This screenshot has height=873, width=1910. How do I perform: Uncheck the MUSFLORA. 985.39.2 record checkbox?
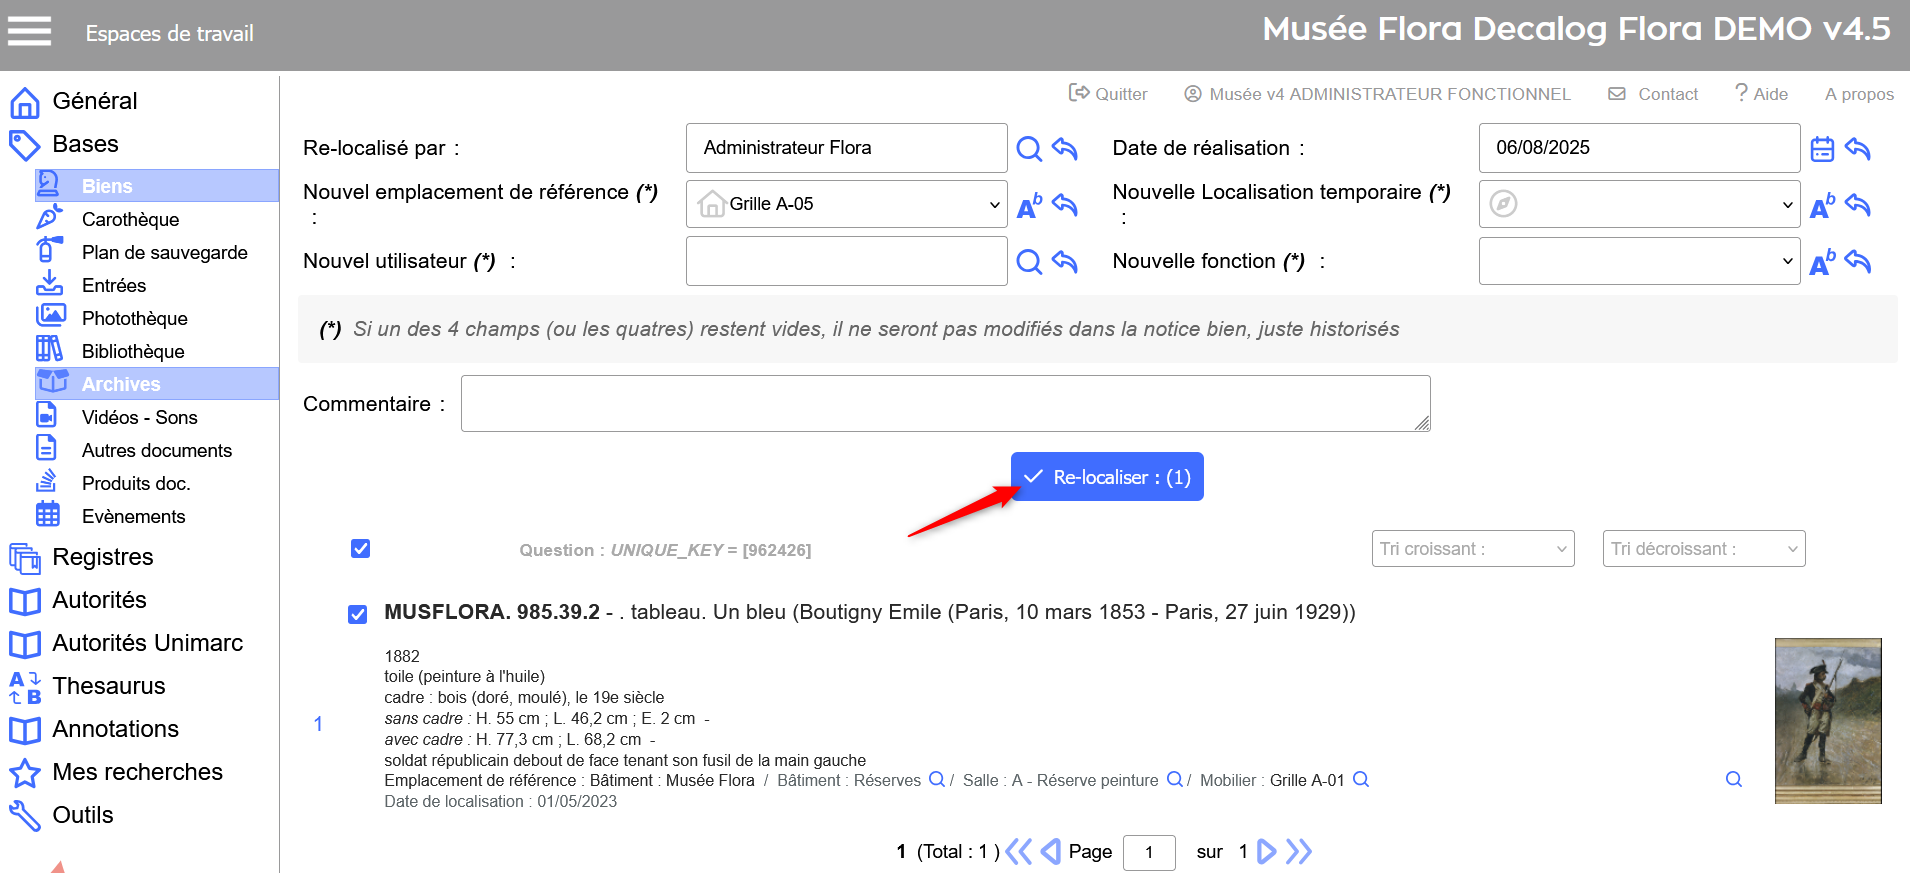pyautogui.click(x=357, y=614)
